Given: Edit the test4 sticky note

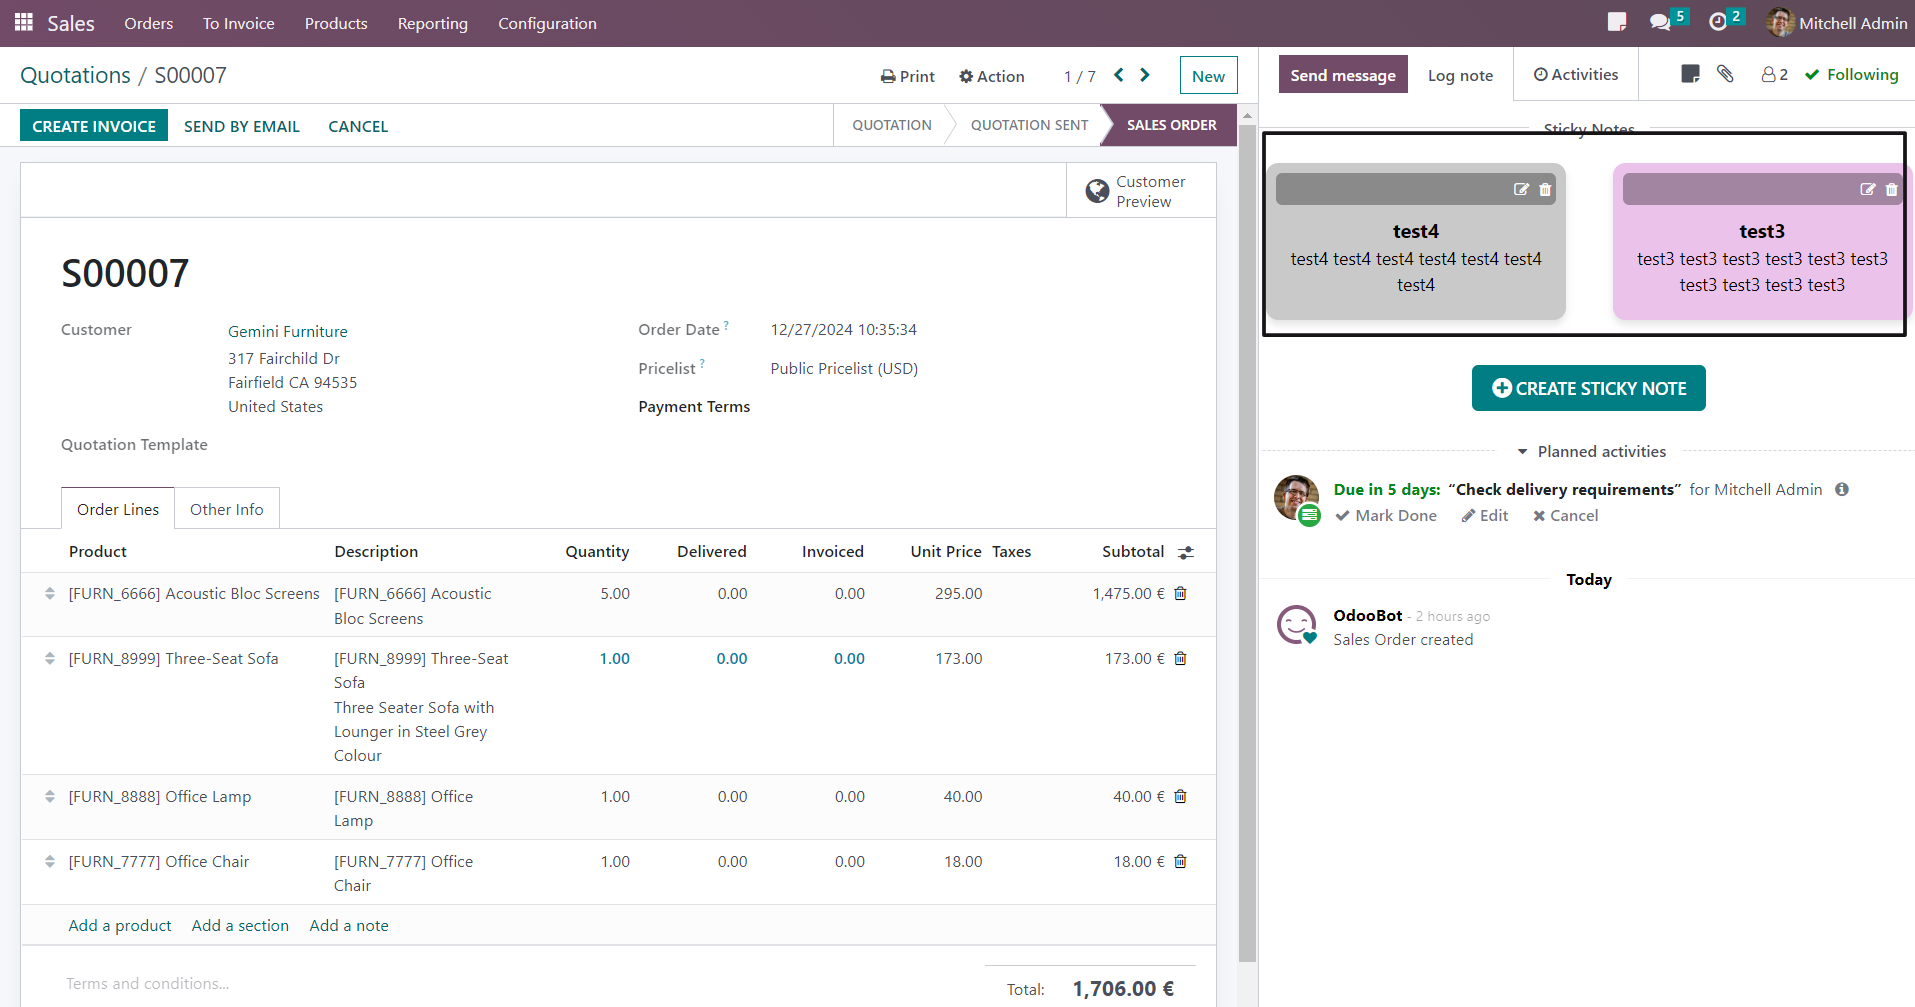Looking at the screenshot, I should 1521,189.
